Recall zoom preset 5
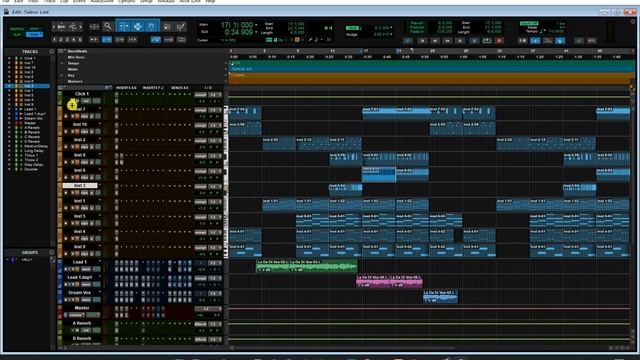The height and width of the screenshot is (360, 640). 80,40
